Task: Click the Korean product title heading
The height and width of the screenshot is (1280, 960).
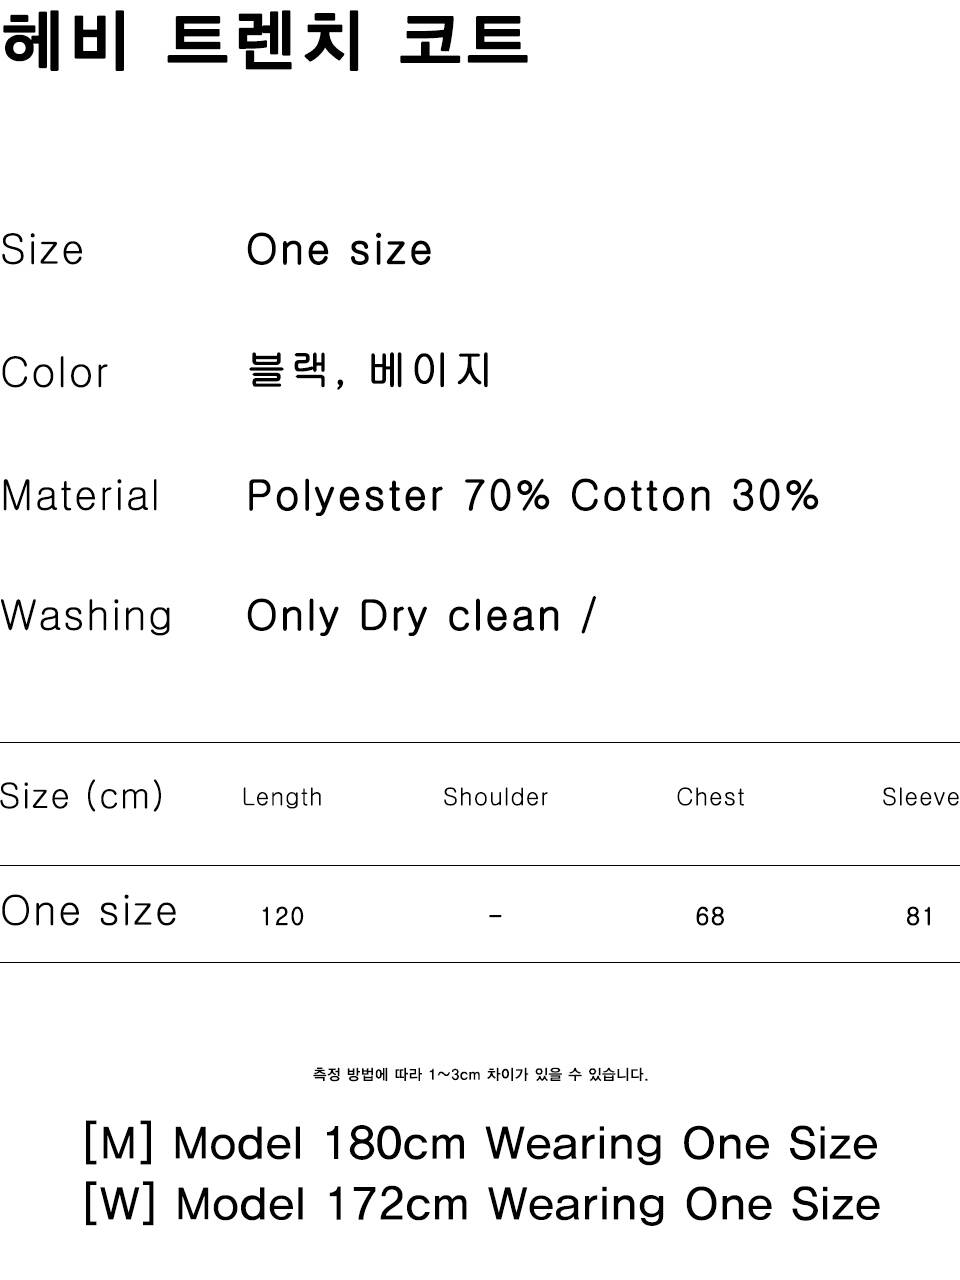Action: coord(265,42)
